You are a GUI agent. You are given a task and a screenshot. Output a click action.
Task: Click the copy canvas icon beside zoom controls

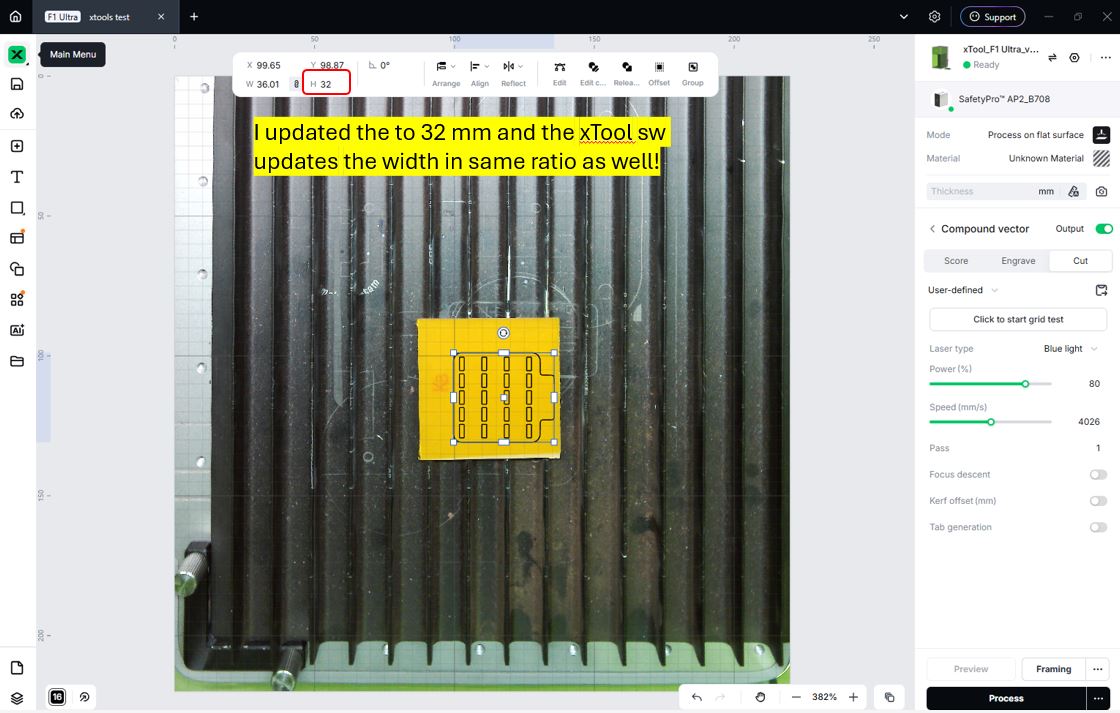[889, 697]
